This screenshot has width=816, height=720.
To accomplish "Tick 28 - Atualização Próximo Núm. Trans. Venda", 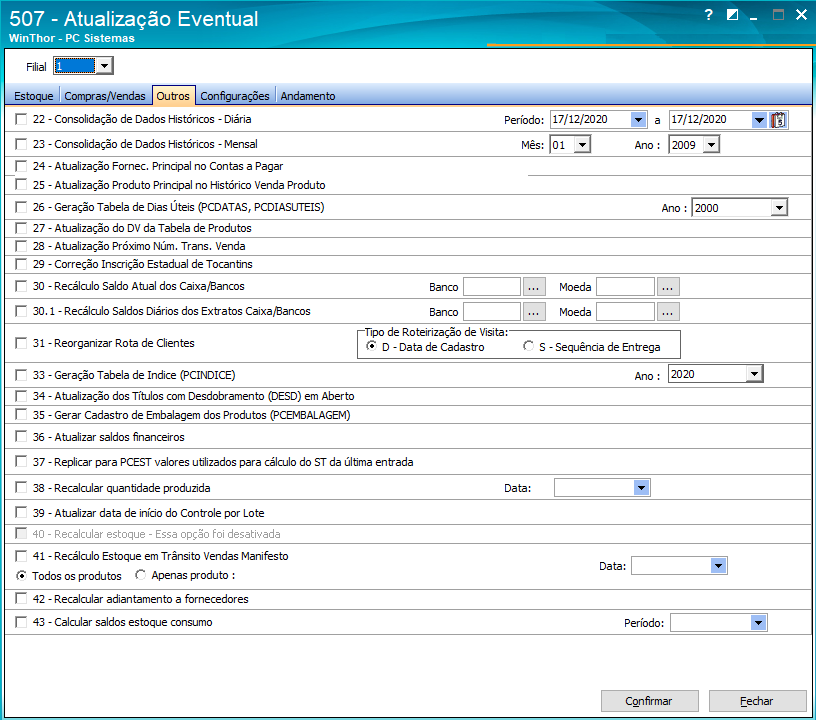I will point(21,246).
